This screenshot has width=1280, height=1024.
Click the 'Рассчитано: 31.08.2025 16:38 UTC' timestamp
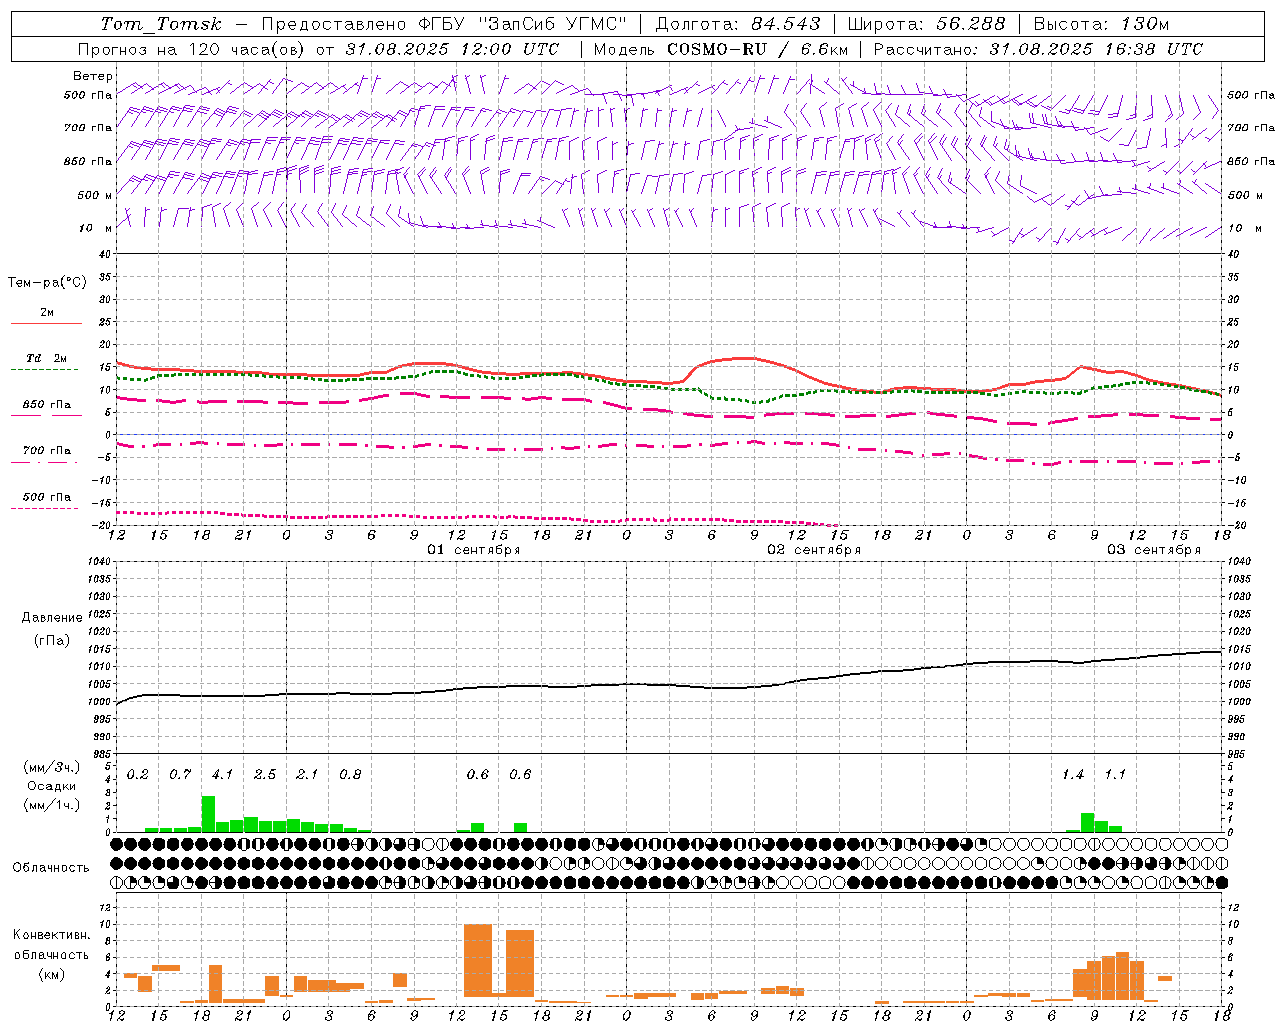[x=1038, y=49]
